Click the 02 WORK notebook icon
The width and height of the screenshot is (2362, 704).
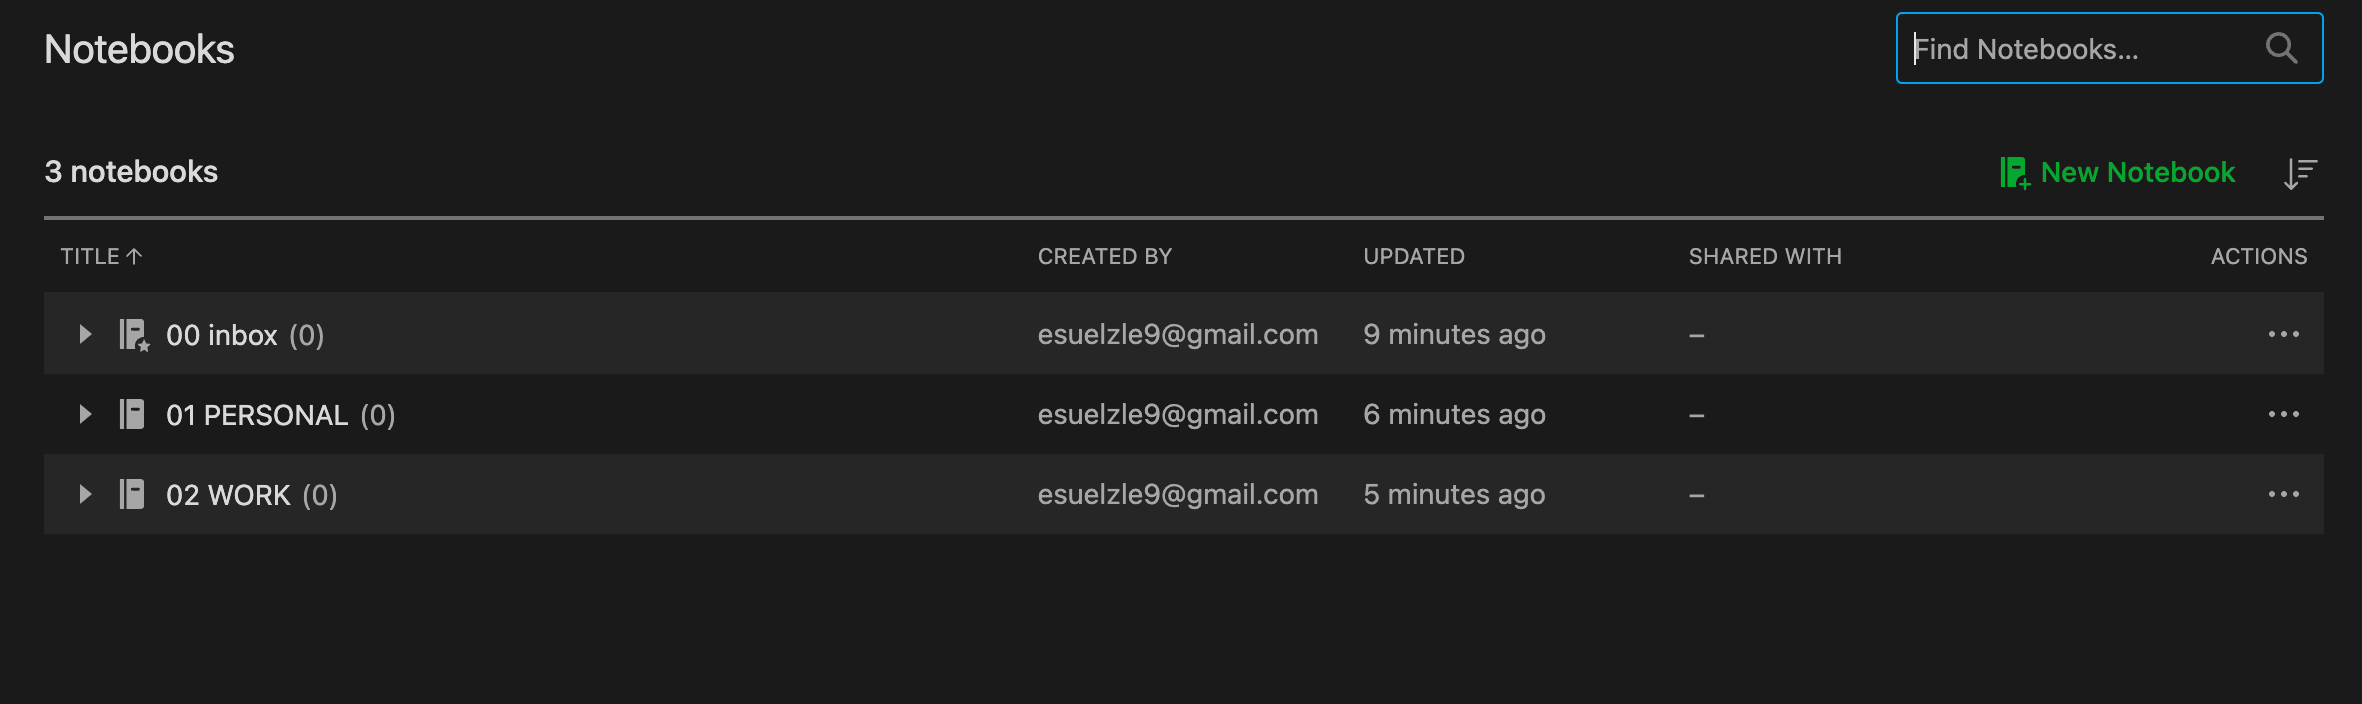(x=132, y=494)
